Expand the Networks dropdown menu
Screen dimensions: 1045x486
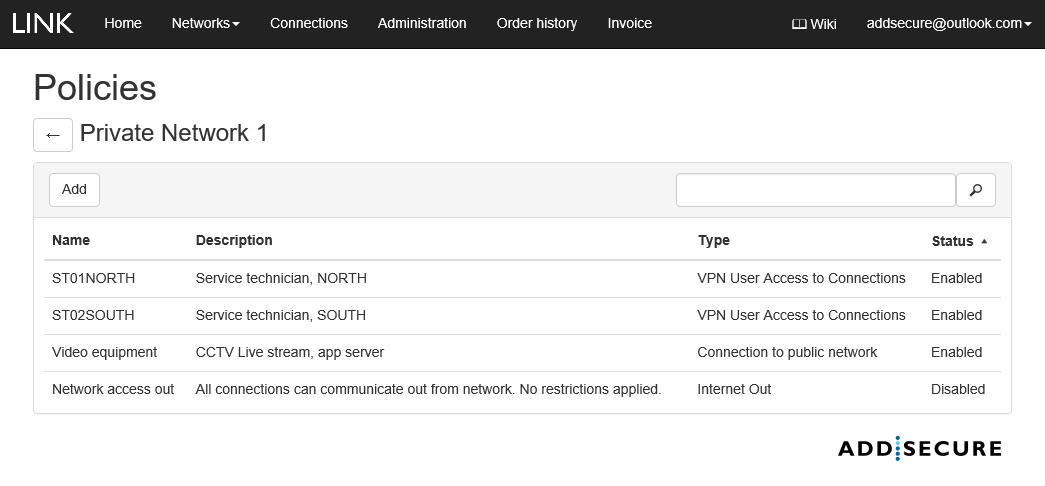(205, 23)
